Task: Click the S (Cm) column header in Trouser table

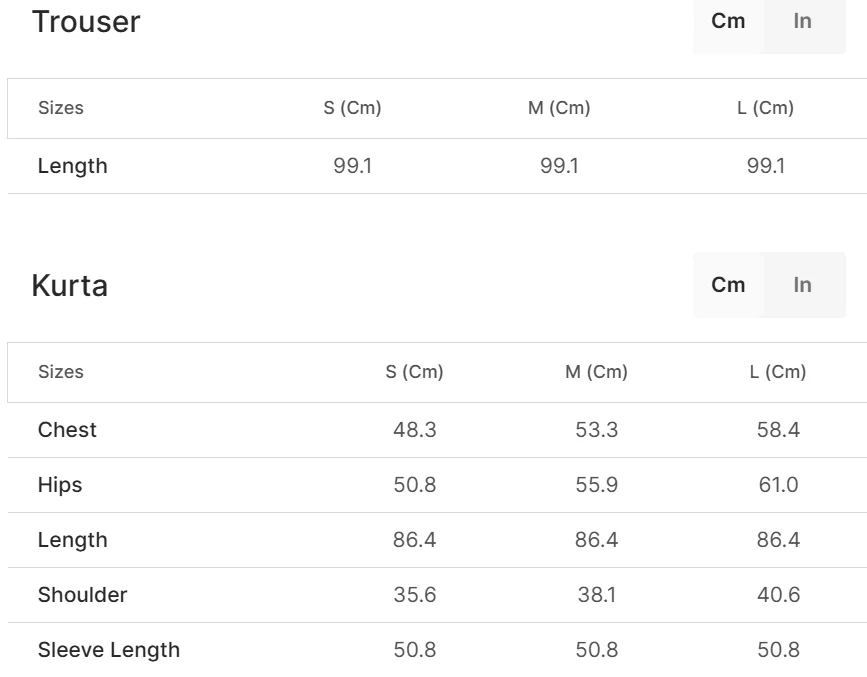Action: (x=352, y=108)
